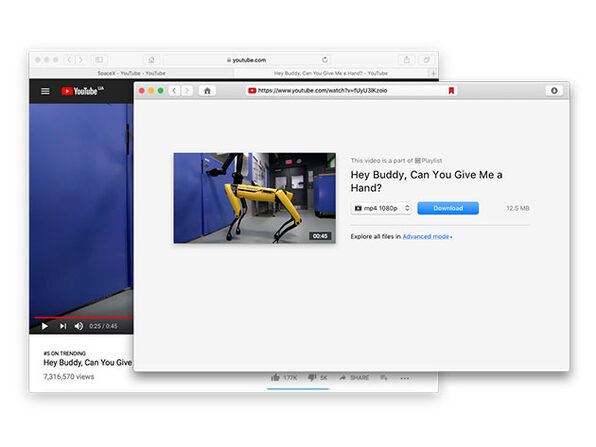Click the red bookmark icon in address bar
The image size is (596, 447).
click(451, 90)
